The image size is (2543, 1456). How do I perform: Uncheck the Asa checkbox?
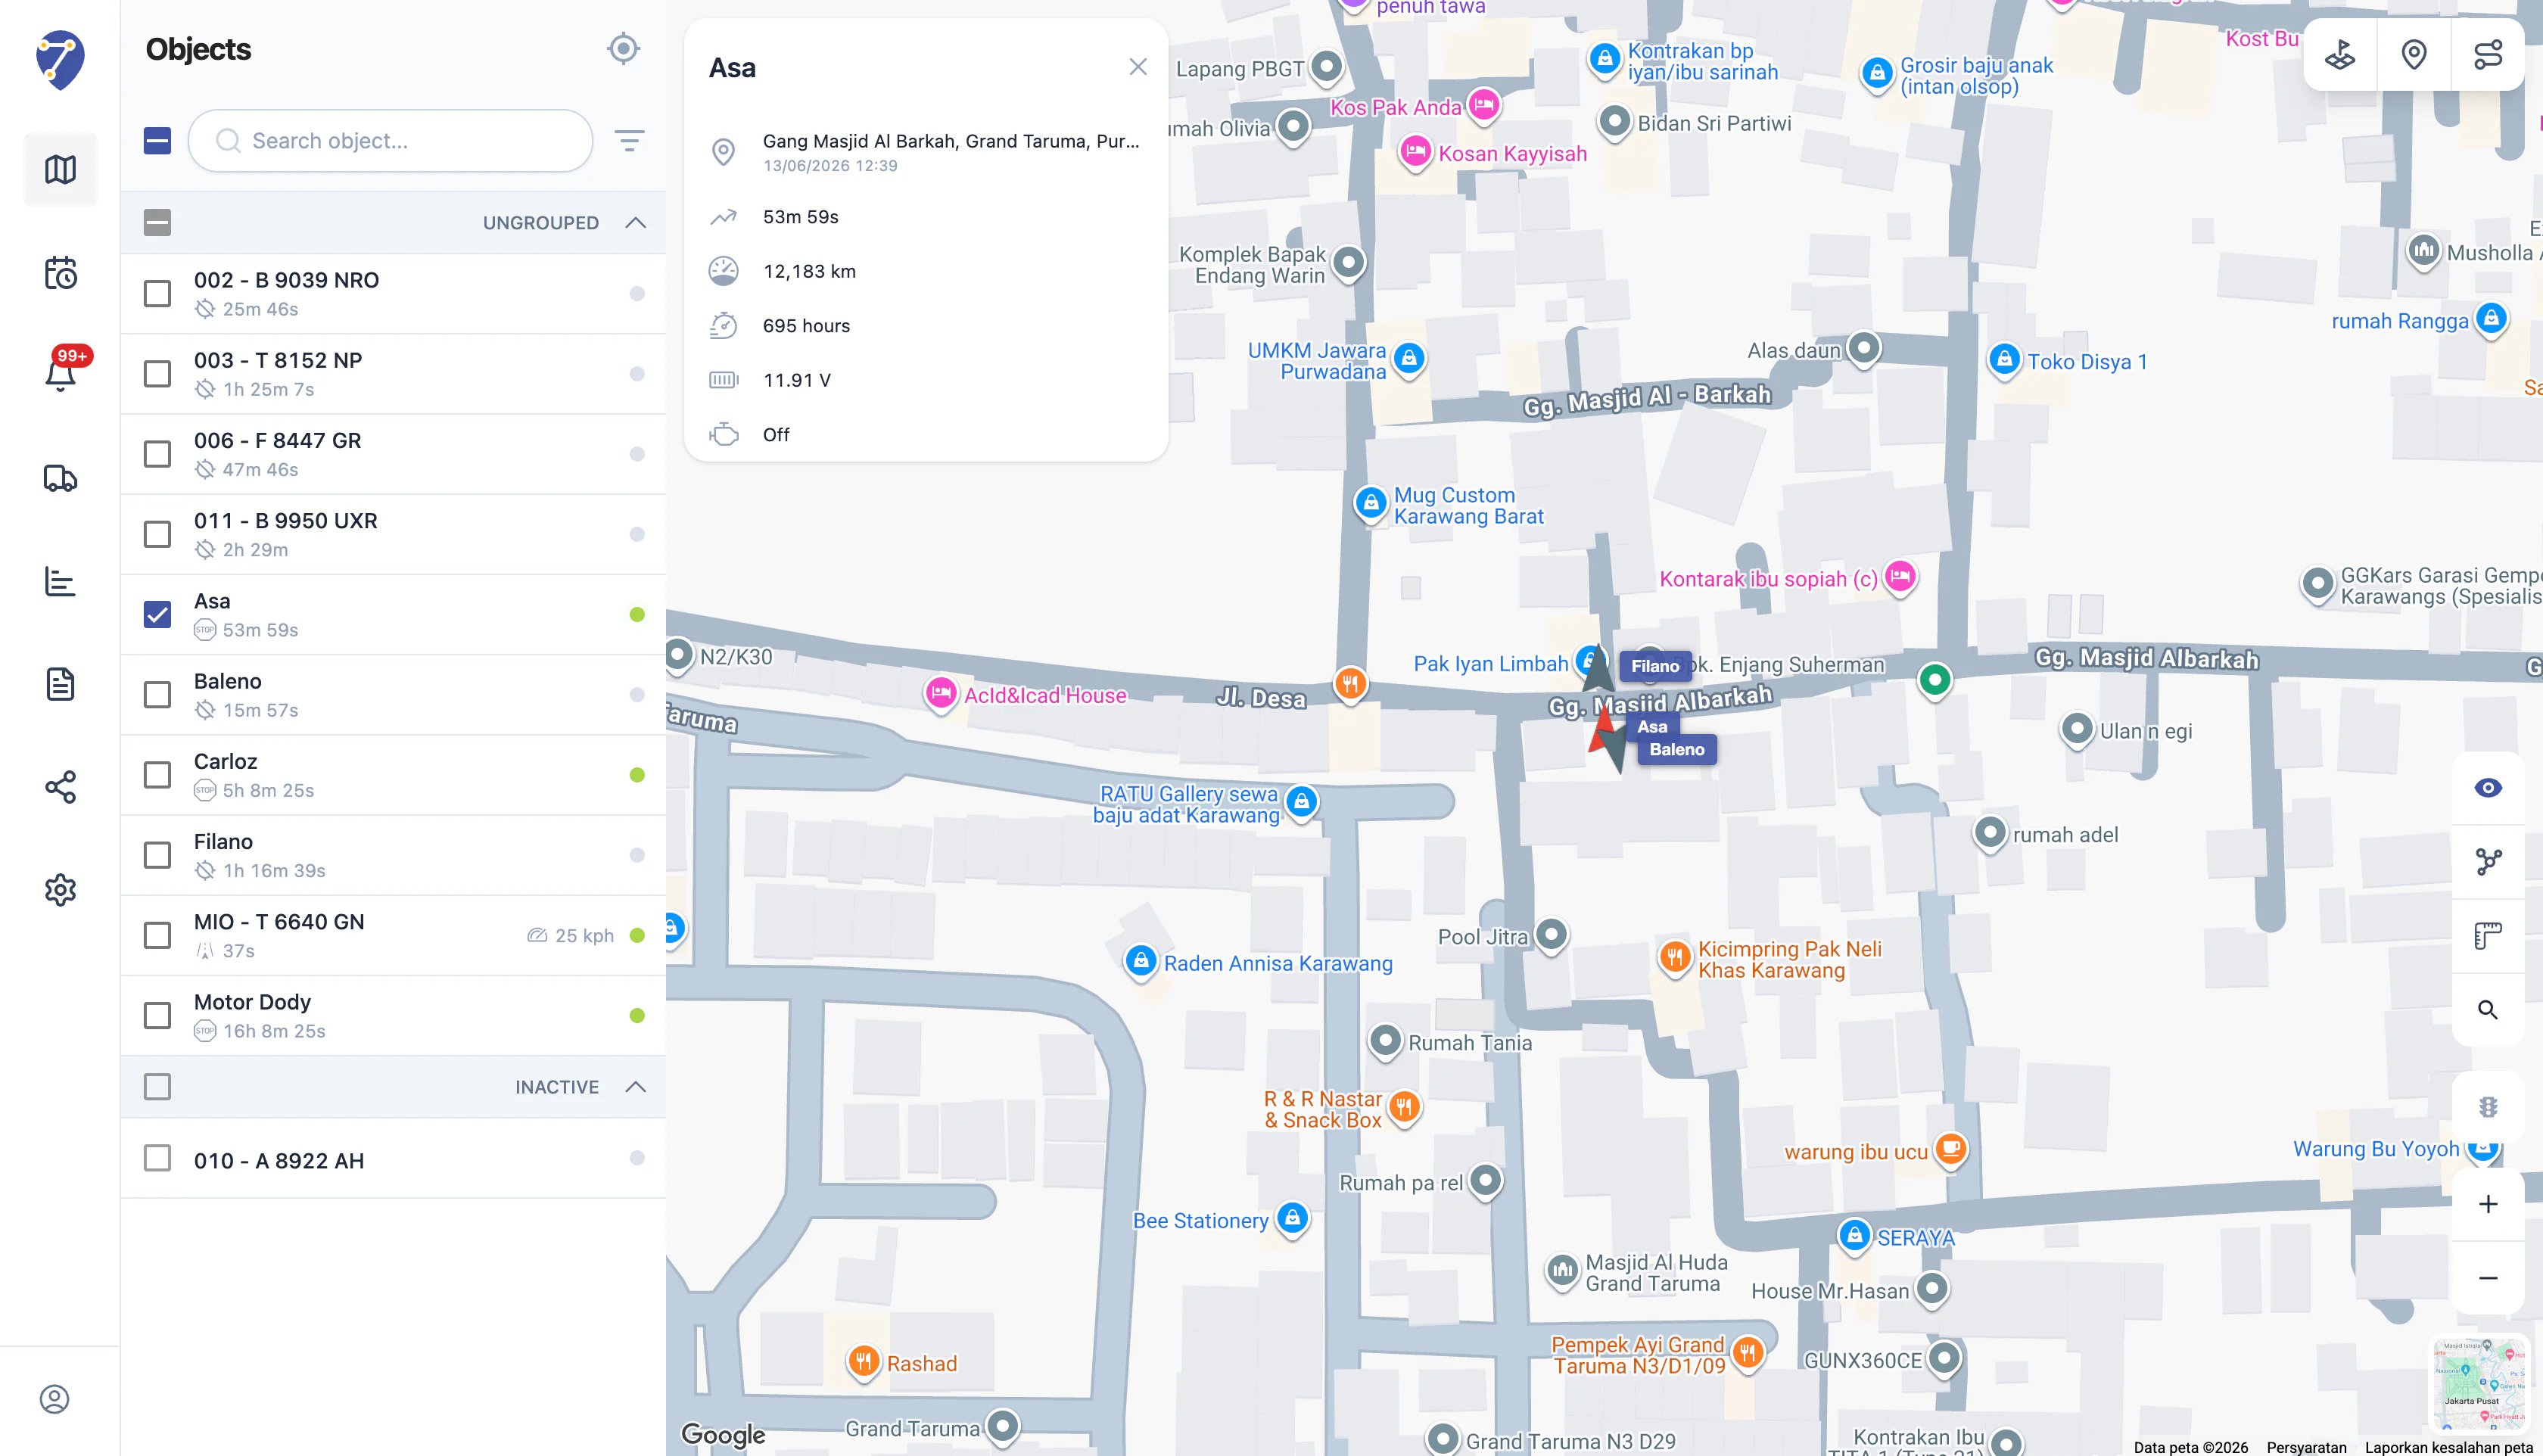[157, 614]
